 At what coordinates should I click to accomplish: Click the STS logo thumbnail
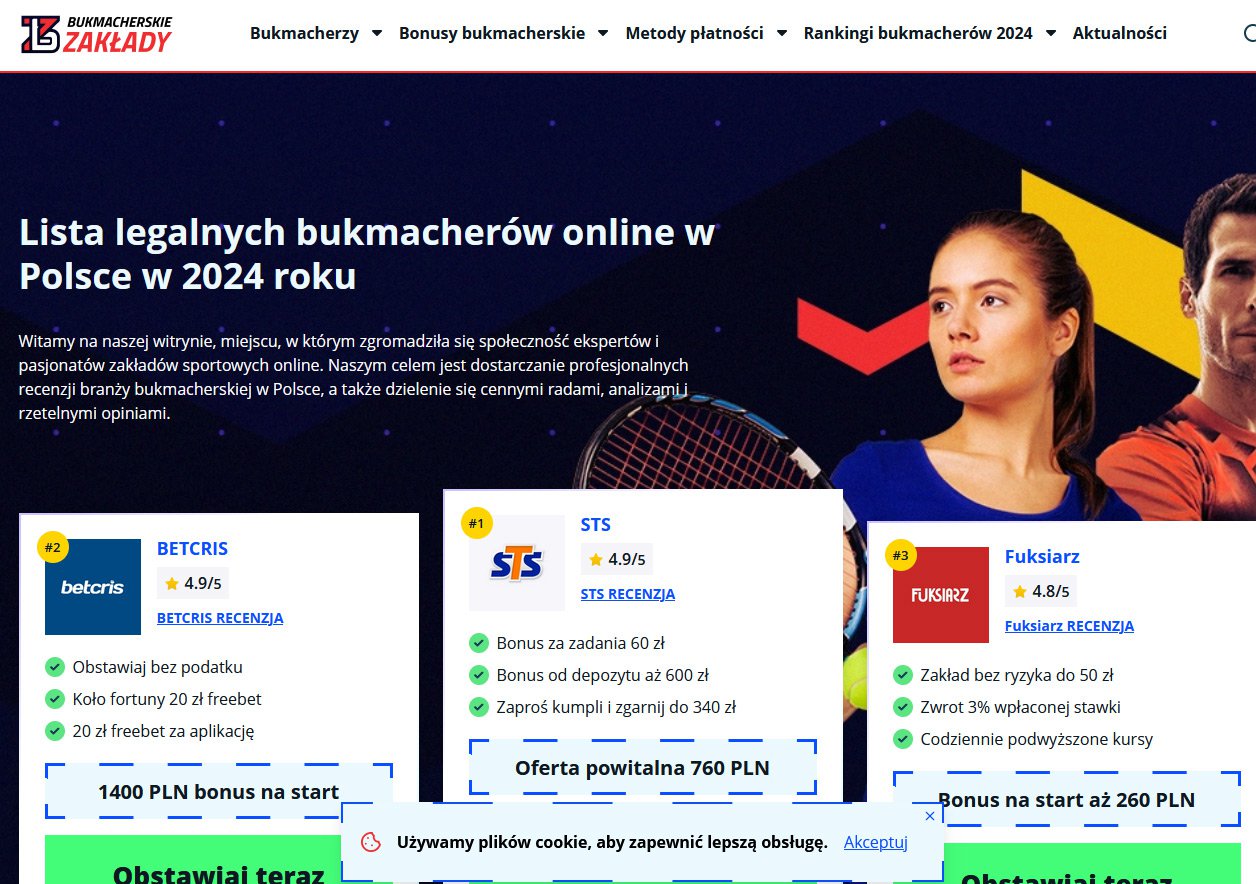click(x=517, y=563)
